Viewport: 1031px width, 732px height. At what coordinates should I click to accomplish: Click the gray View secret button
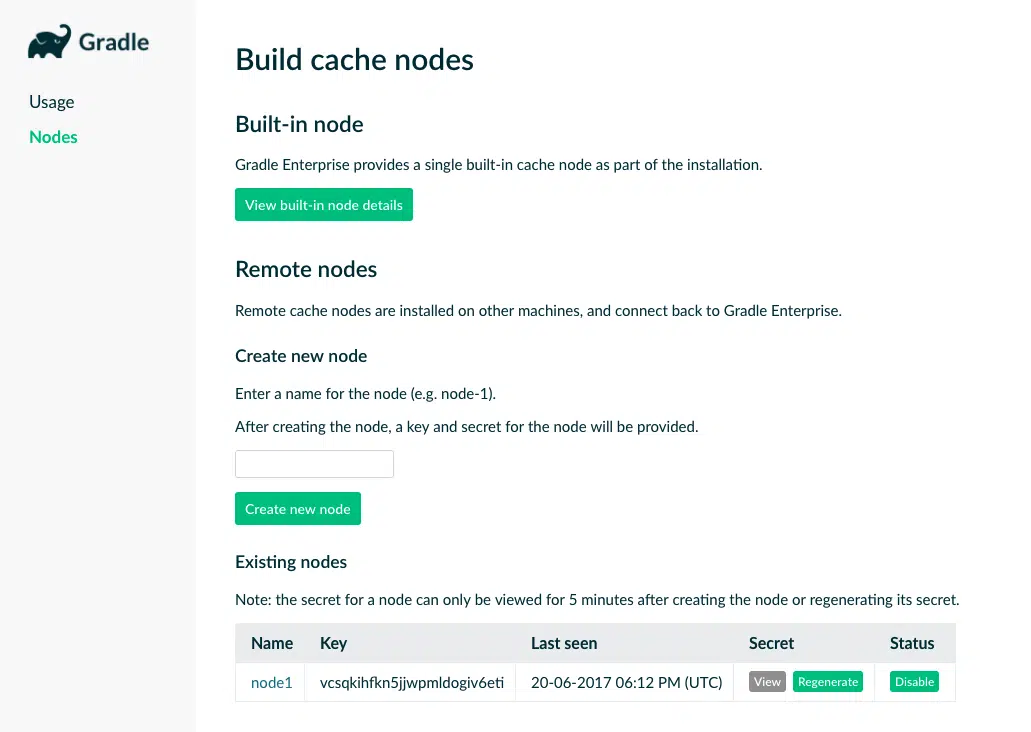(x=767, y=681)
